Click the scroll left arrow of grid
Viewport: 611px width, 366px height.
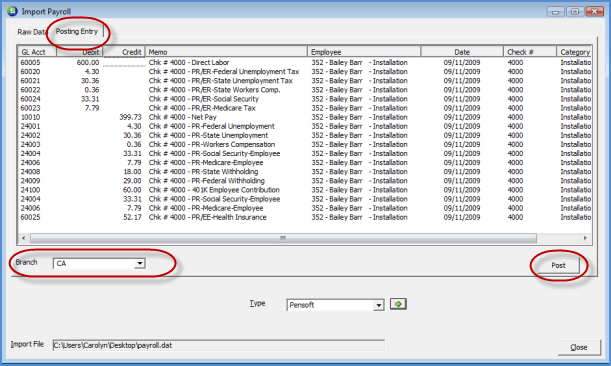[x=24, y=238]
